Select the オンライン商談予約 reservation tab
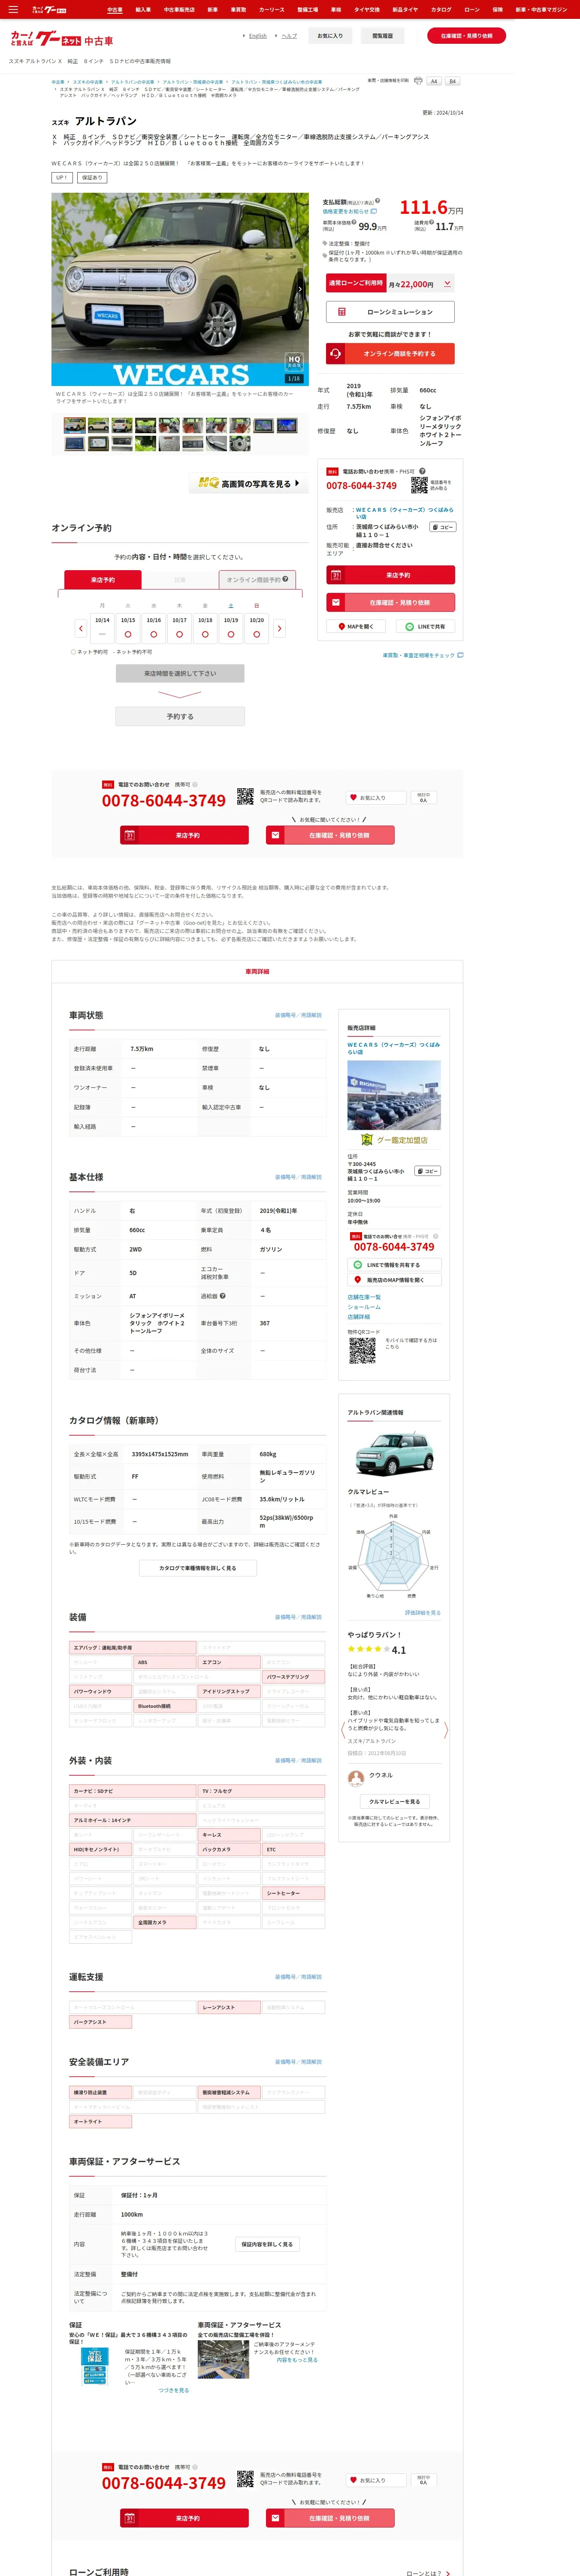 tap(258, 580)
